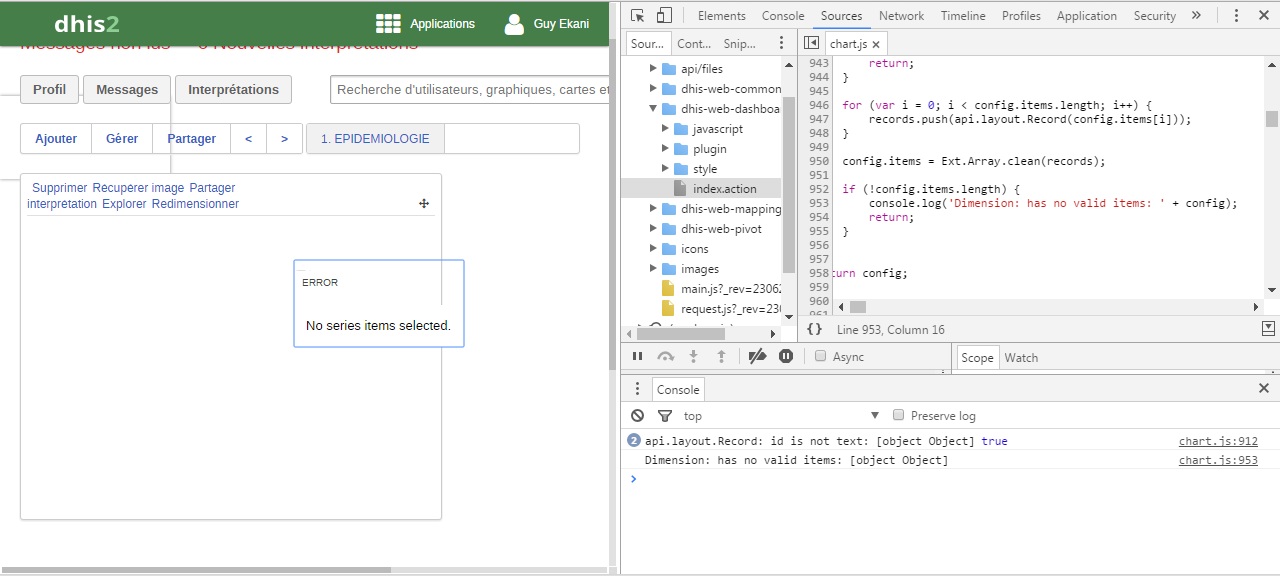This screenshot has height=576, width=1281.
Task: Click the Messages button
Action: [127, 89]
